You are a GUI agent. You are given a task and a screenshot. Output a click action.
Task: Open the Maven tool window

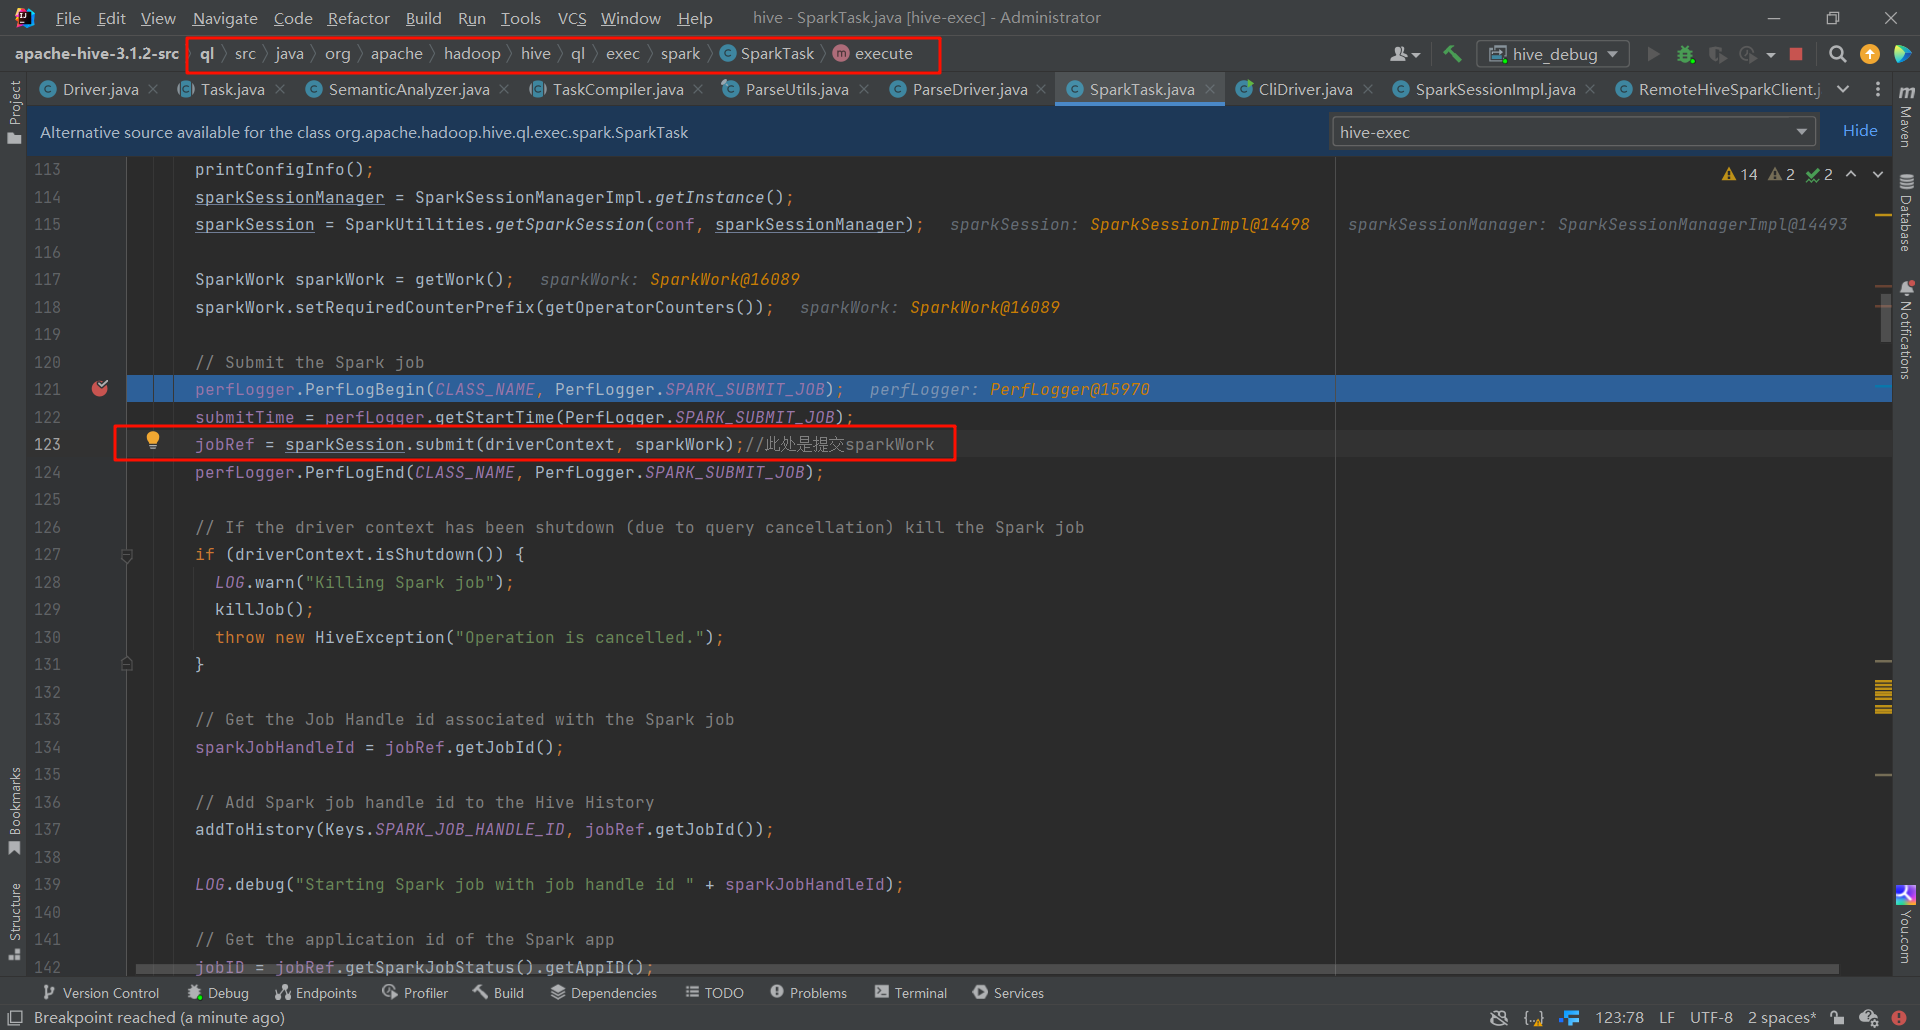(x=1906, y=118)
